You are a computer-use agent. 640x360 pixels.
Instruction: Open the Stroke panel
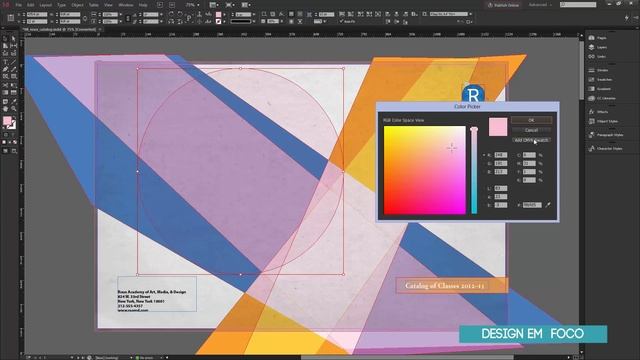coord(598,70)
